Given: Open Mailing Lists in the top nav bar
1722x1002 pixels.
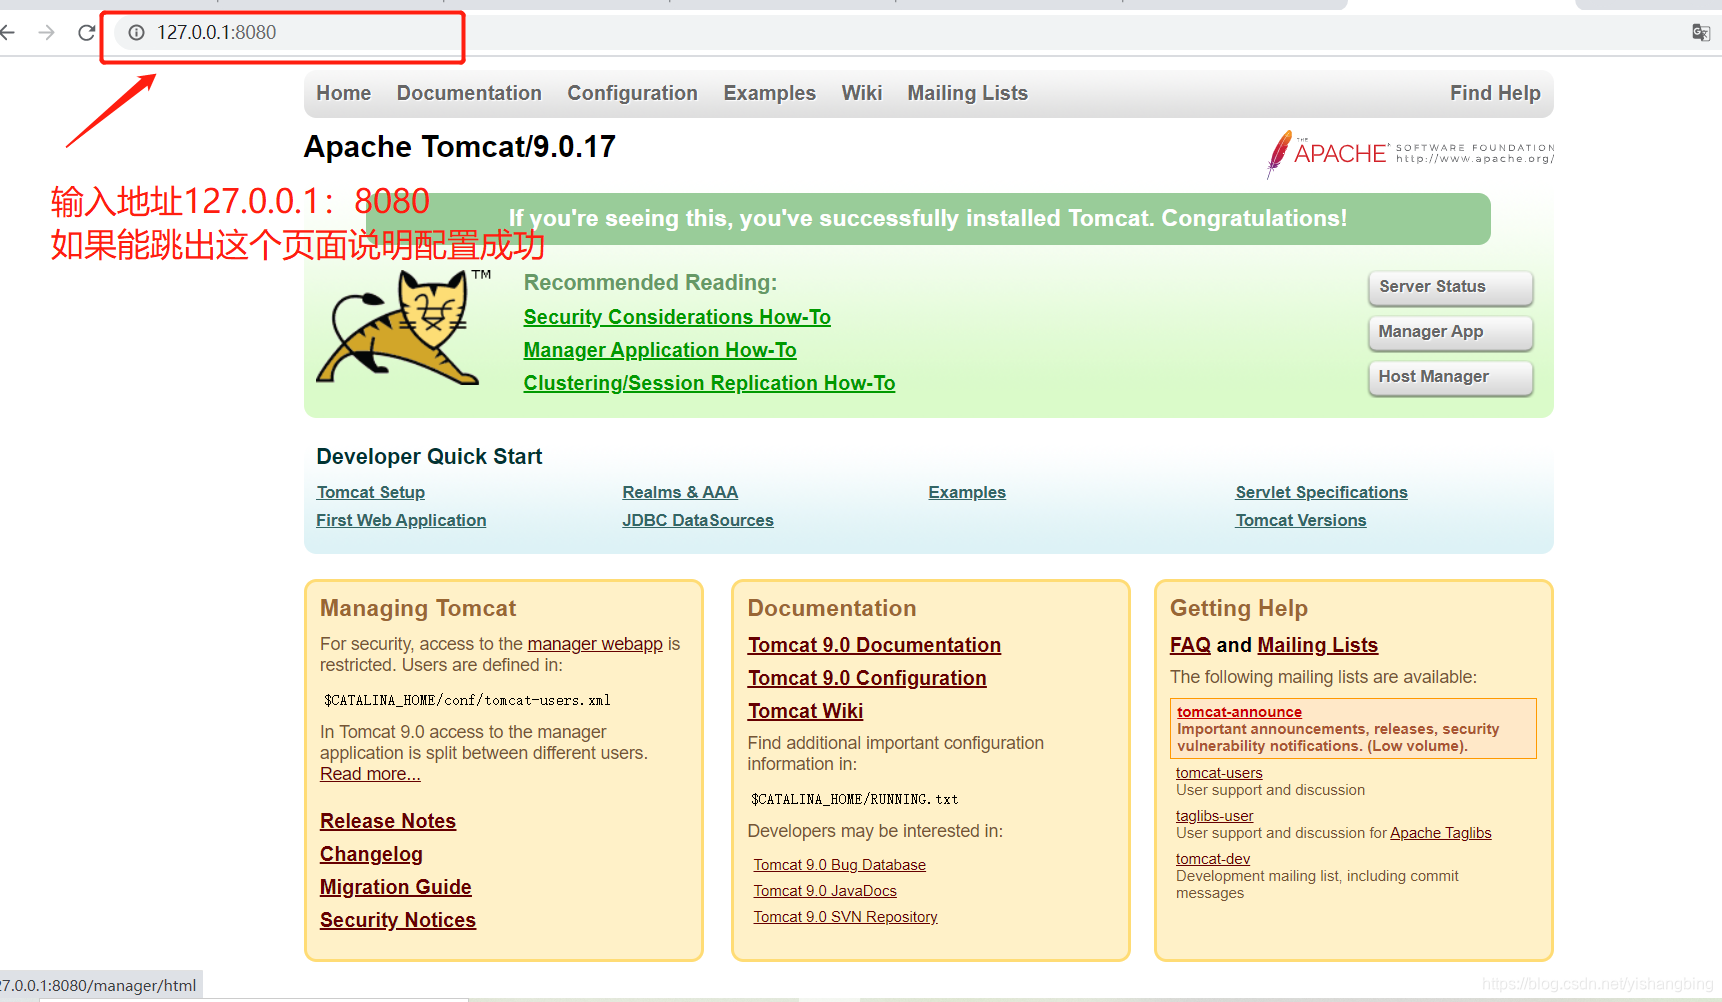Looking at the screenshot, I should coord(968,93).
